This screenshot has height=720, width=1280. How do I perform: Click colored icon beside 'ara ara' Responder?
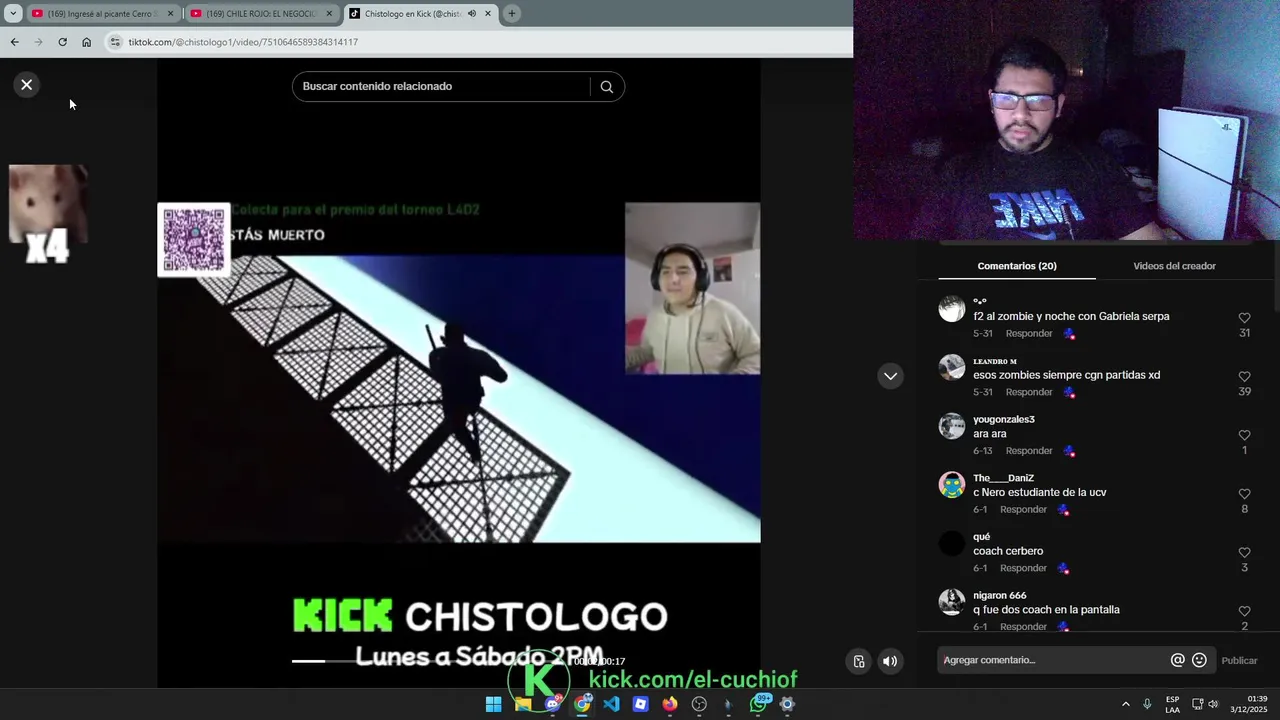(1069, 451)
